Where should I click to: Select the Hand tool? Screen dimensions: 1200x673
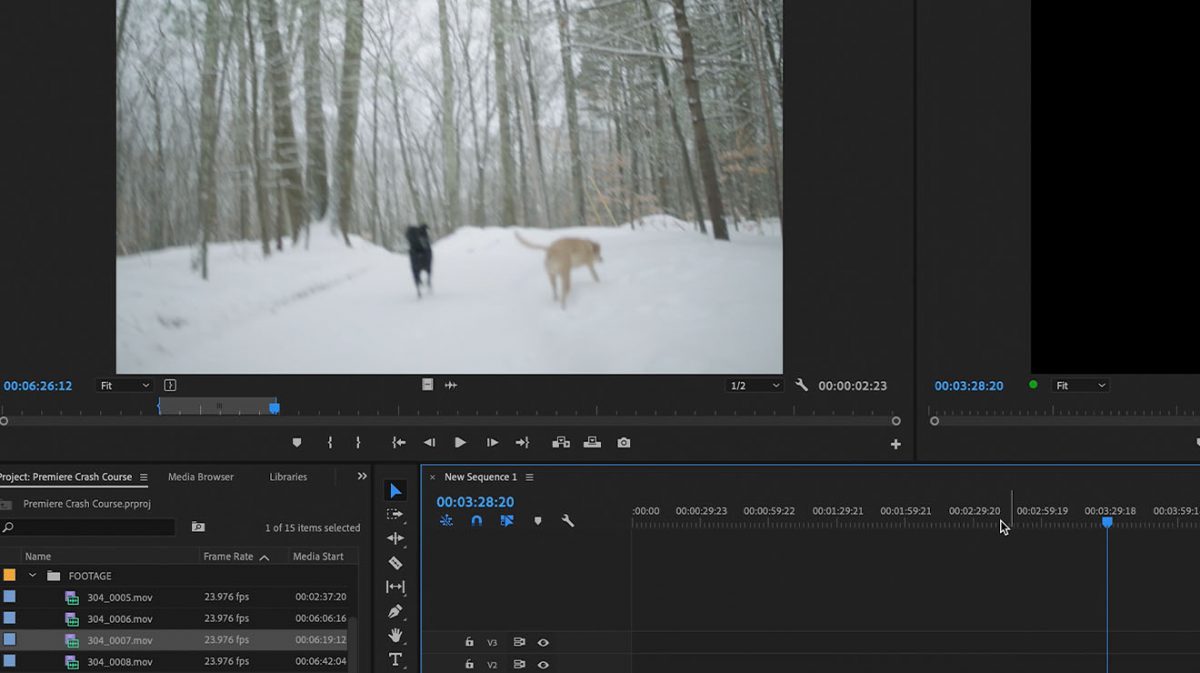[395, 635]
